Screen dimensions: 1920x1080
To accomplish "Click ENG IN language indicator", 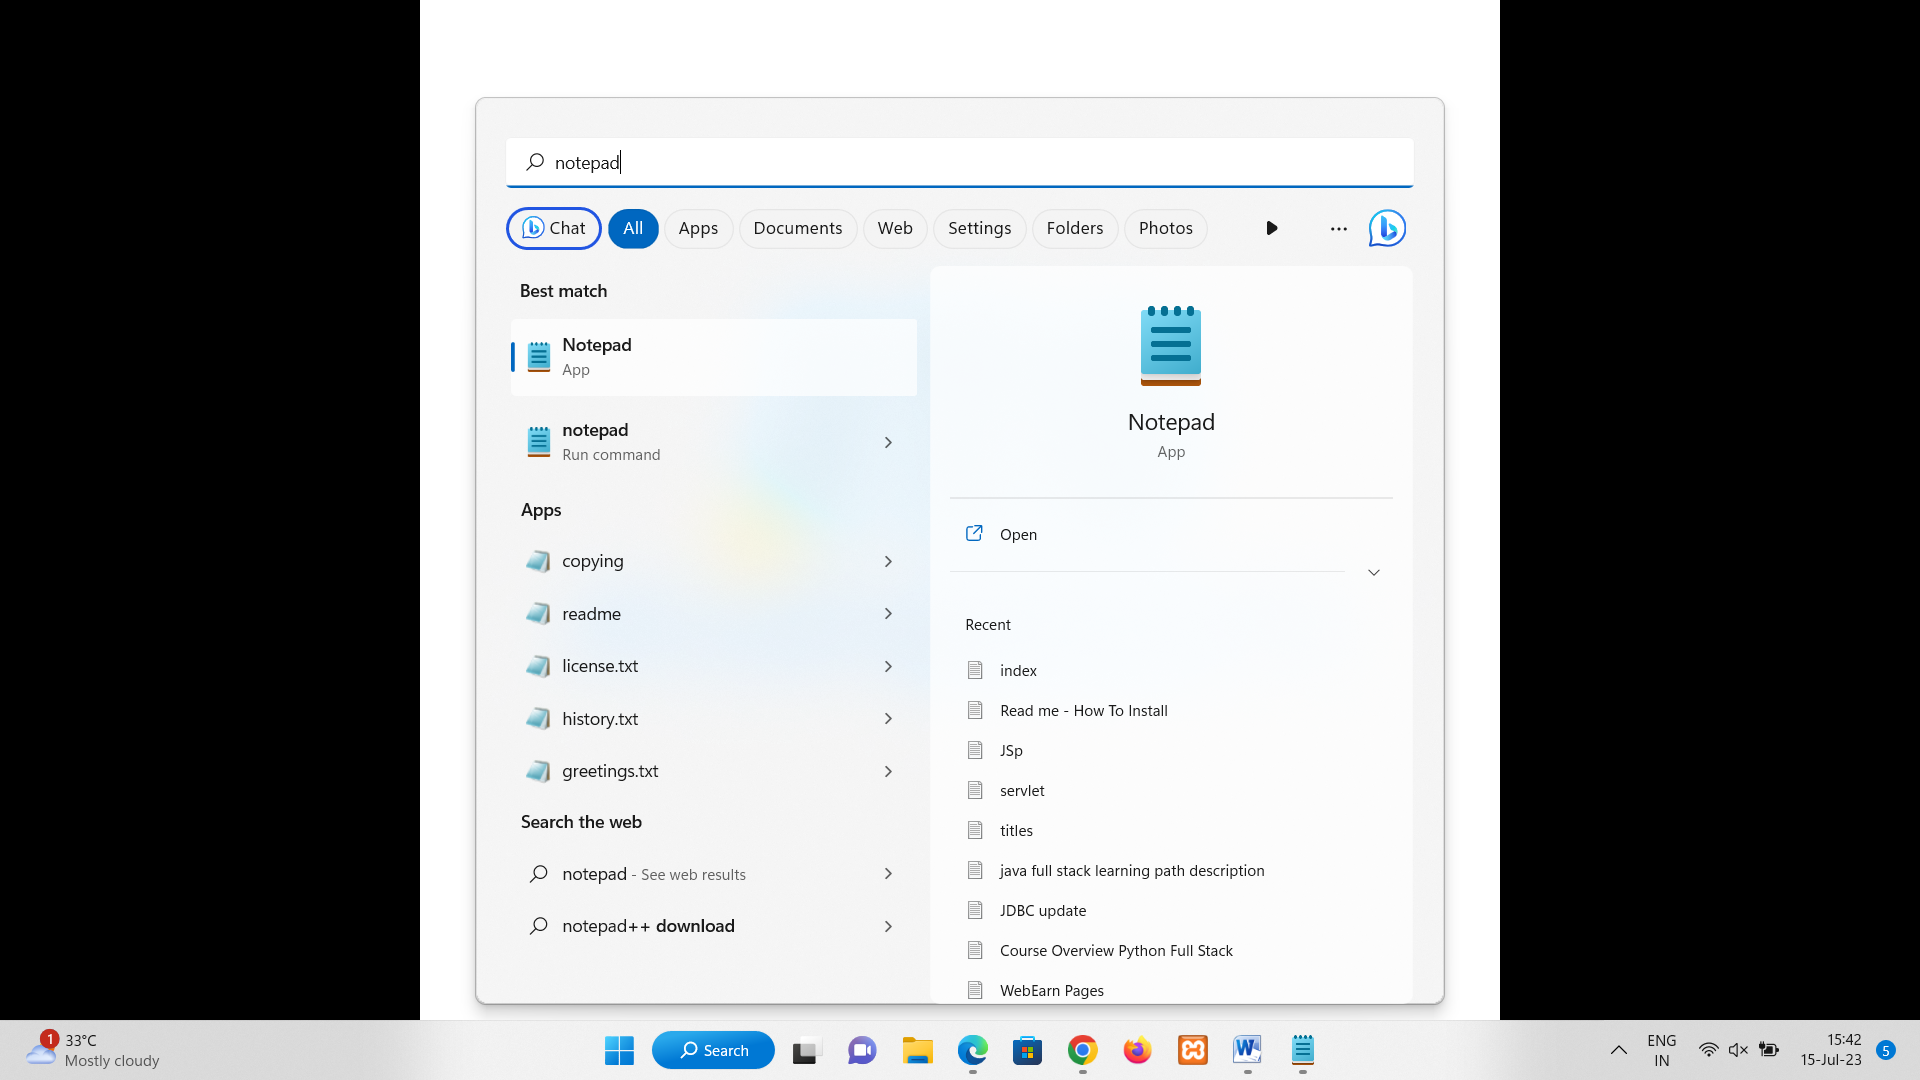I will click(1661, 1050).
